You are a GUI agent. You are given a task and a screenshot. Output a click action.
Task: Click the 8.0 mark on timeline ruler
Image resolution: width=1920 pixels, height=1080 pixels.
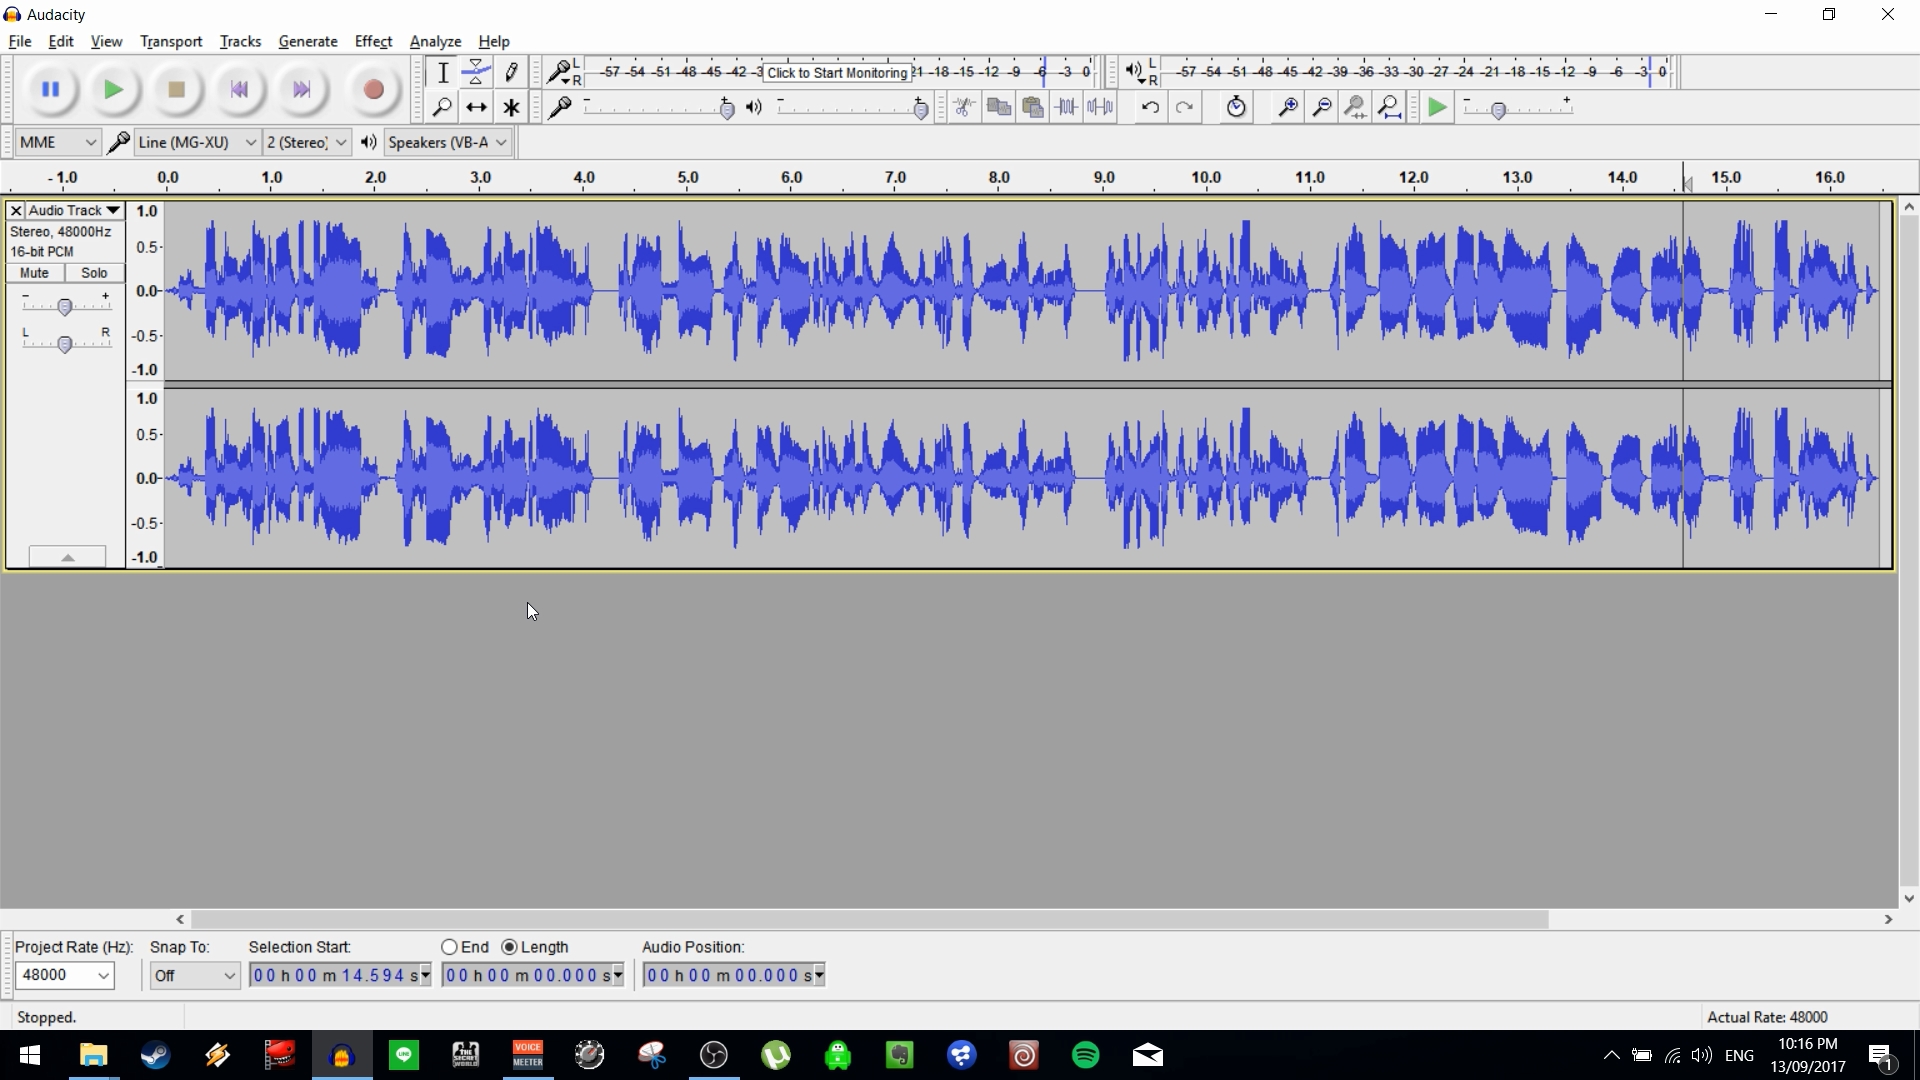click(x=999, y=178)
